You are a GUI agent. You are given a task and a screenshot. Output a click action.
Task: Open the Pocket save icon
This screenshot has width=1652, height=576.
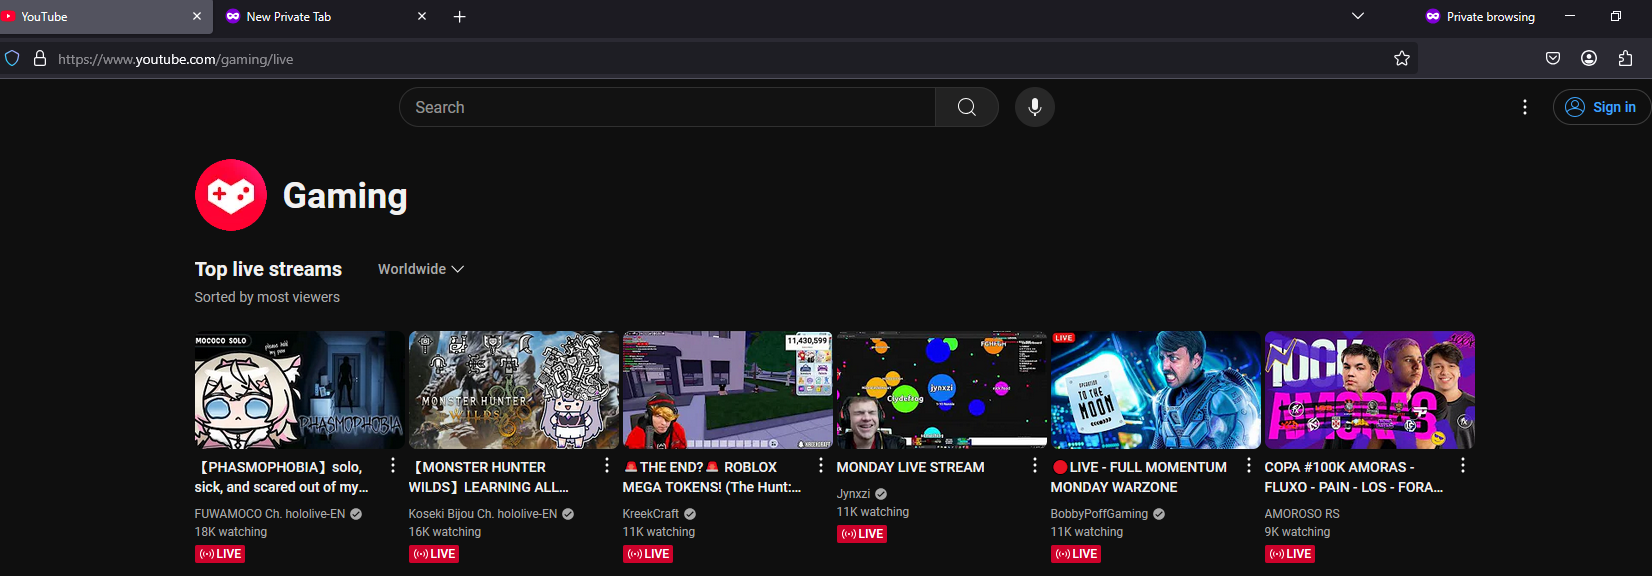pyautogui.click(x=1553, y=59)
